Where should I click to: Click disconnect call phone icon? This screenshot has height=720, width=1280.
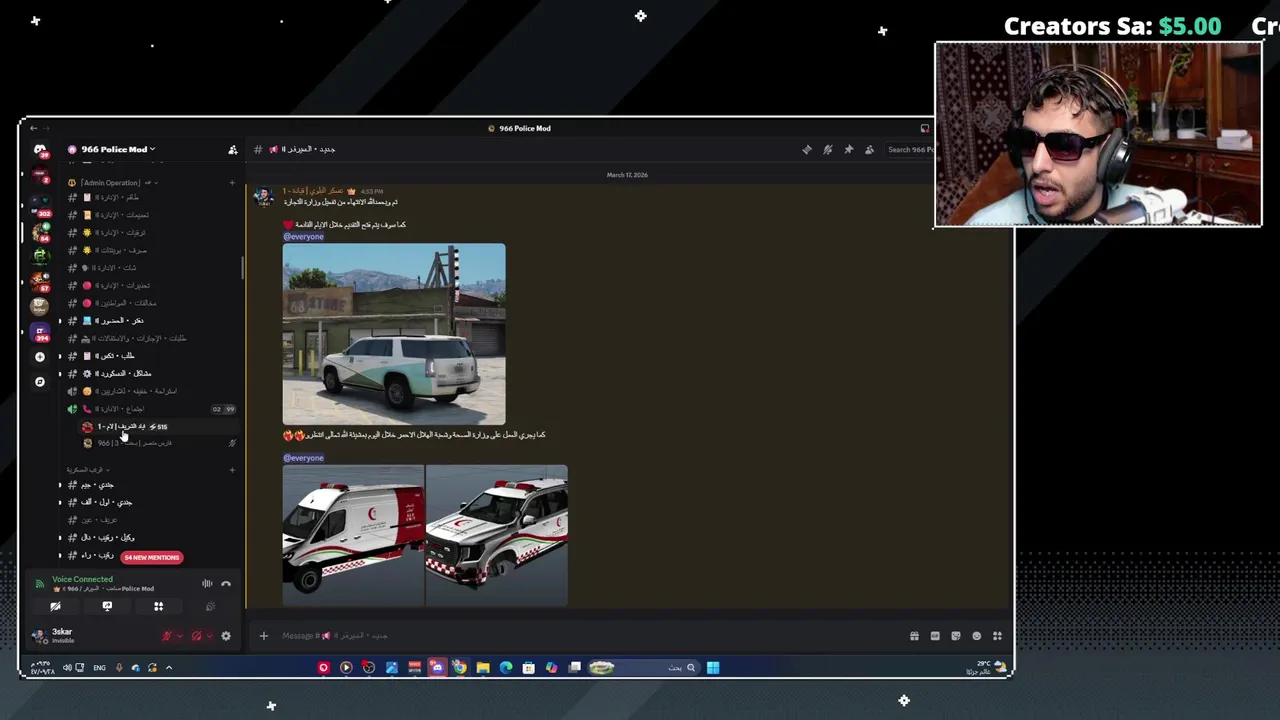pyautogui.click(x=226, y=584)
